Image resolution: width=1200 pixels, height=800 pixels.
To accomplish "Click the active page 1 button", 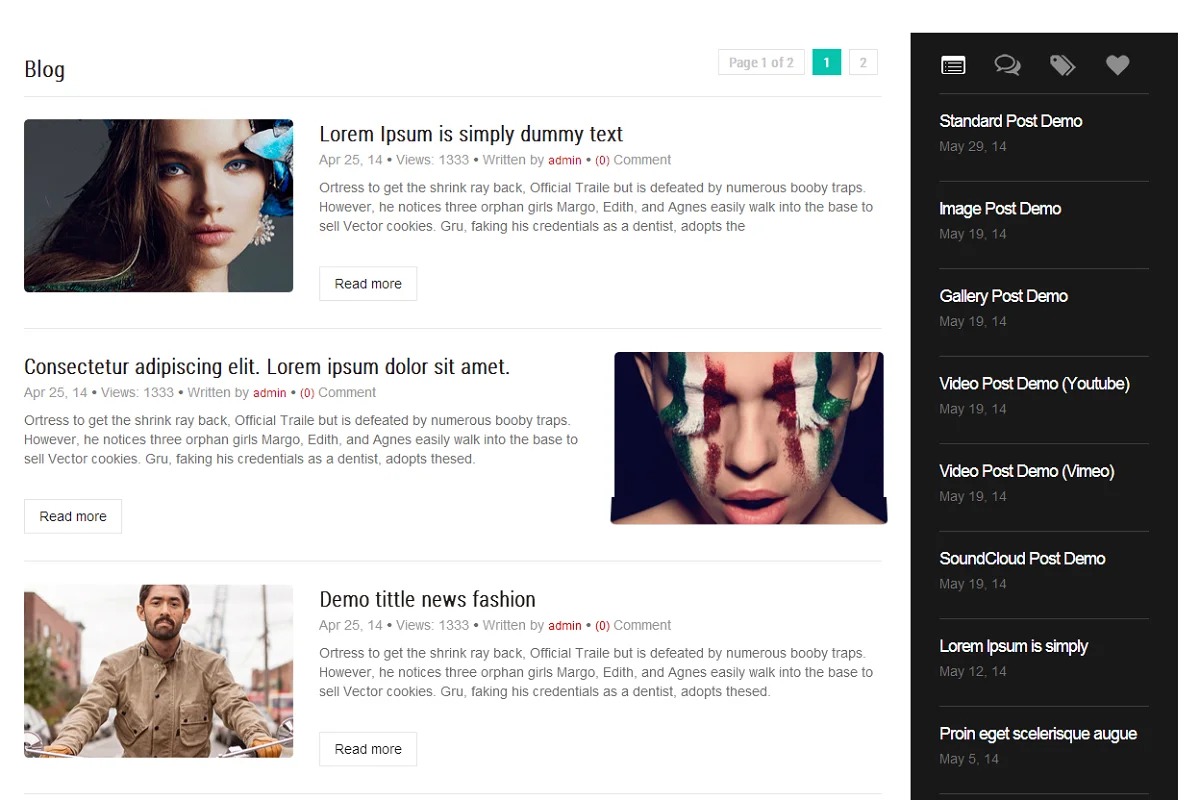I will pos(826,62).
